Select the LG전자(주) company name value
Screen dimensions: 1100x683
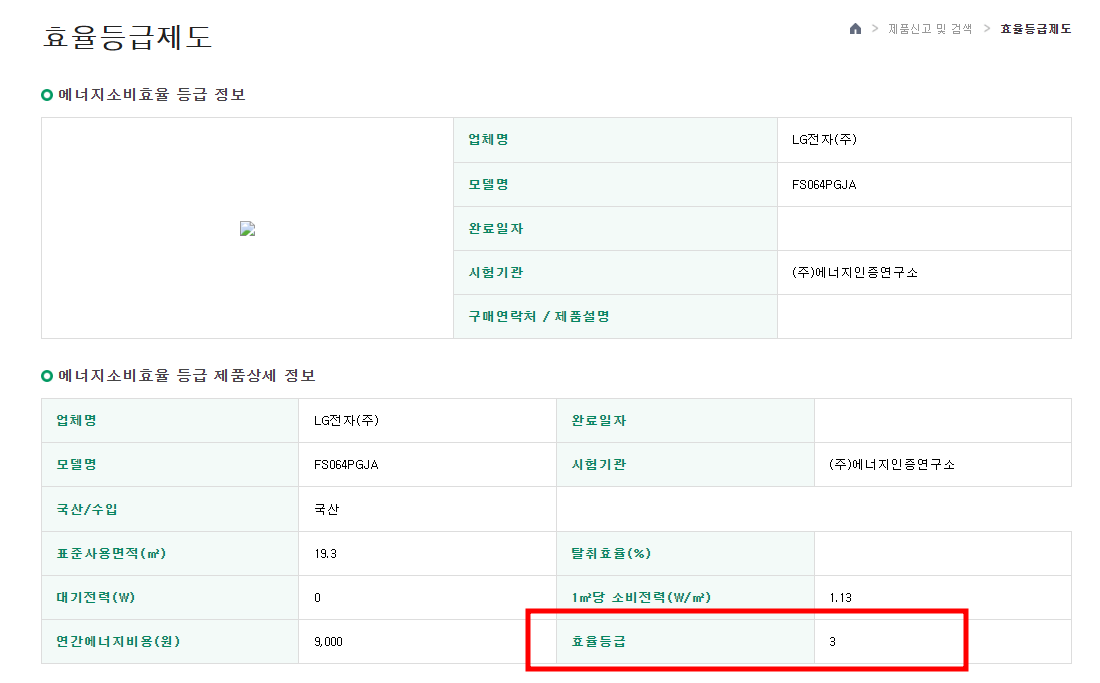tap(825, 140)
